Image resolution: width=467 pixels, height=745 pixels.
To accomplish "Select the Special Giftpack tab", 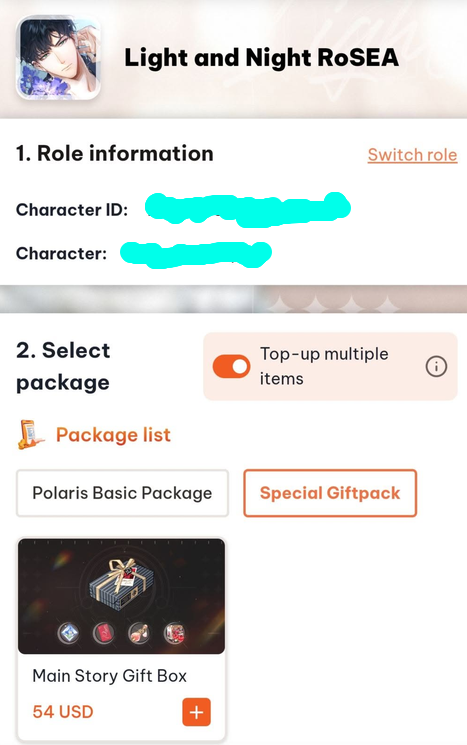I will click(x=330, y=493).
